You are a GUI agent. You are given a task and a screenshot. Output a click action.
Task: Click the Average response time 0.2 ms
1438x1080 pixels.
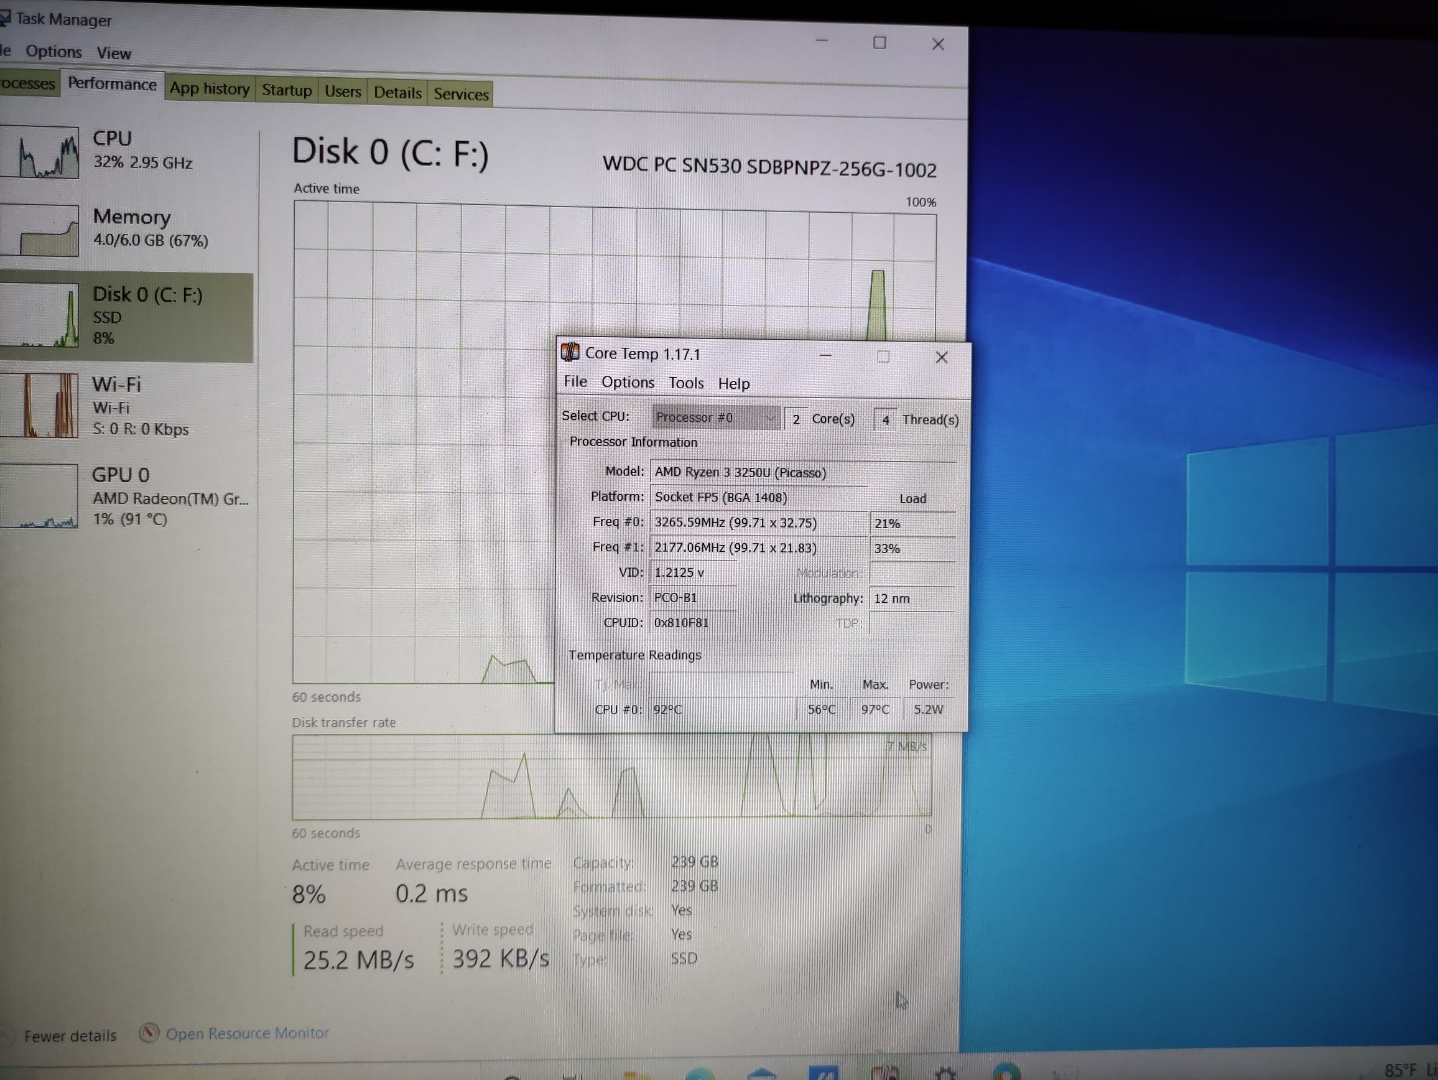click(x=432, y=893)
